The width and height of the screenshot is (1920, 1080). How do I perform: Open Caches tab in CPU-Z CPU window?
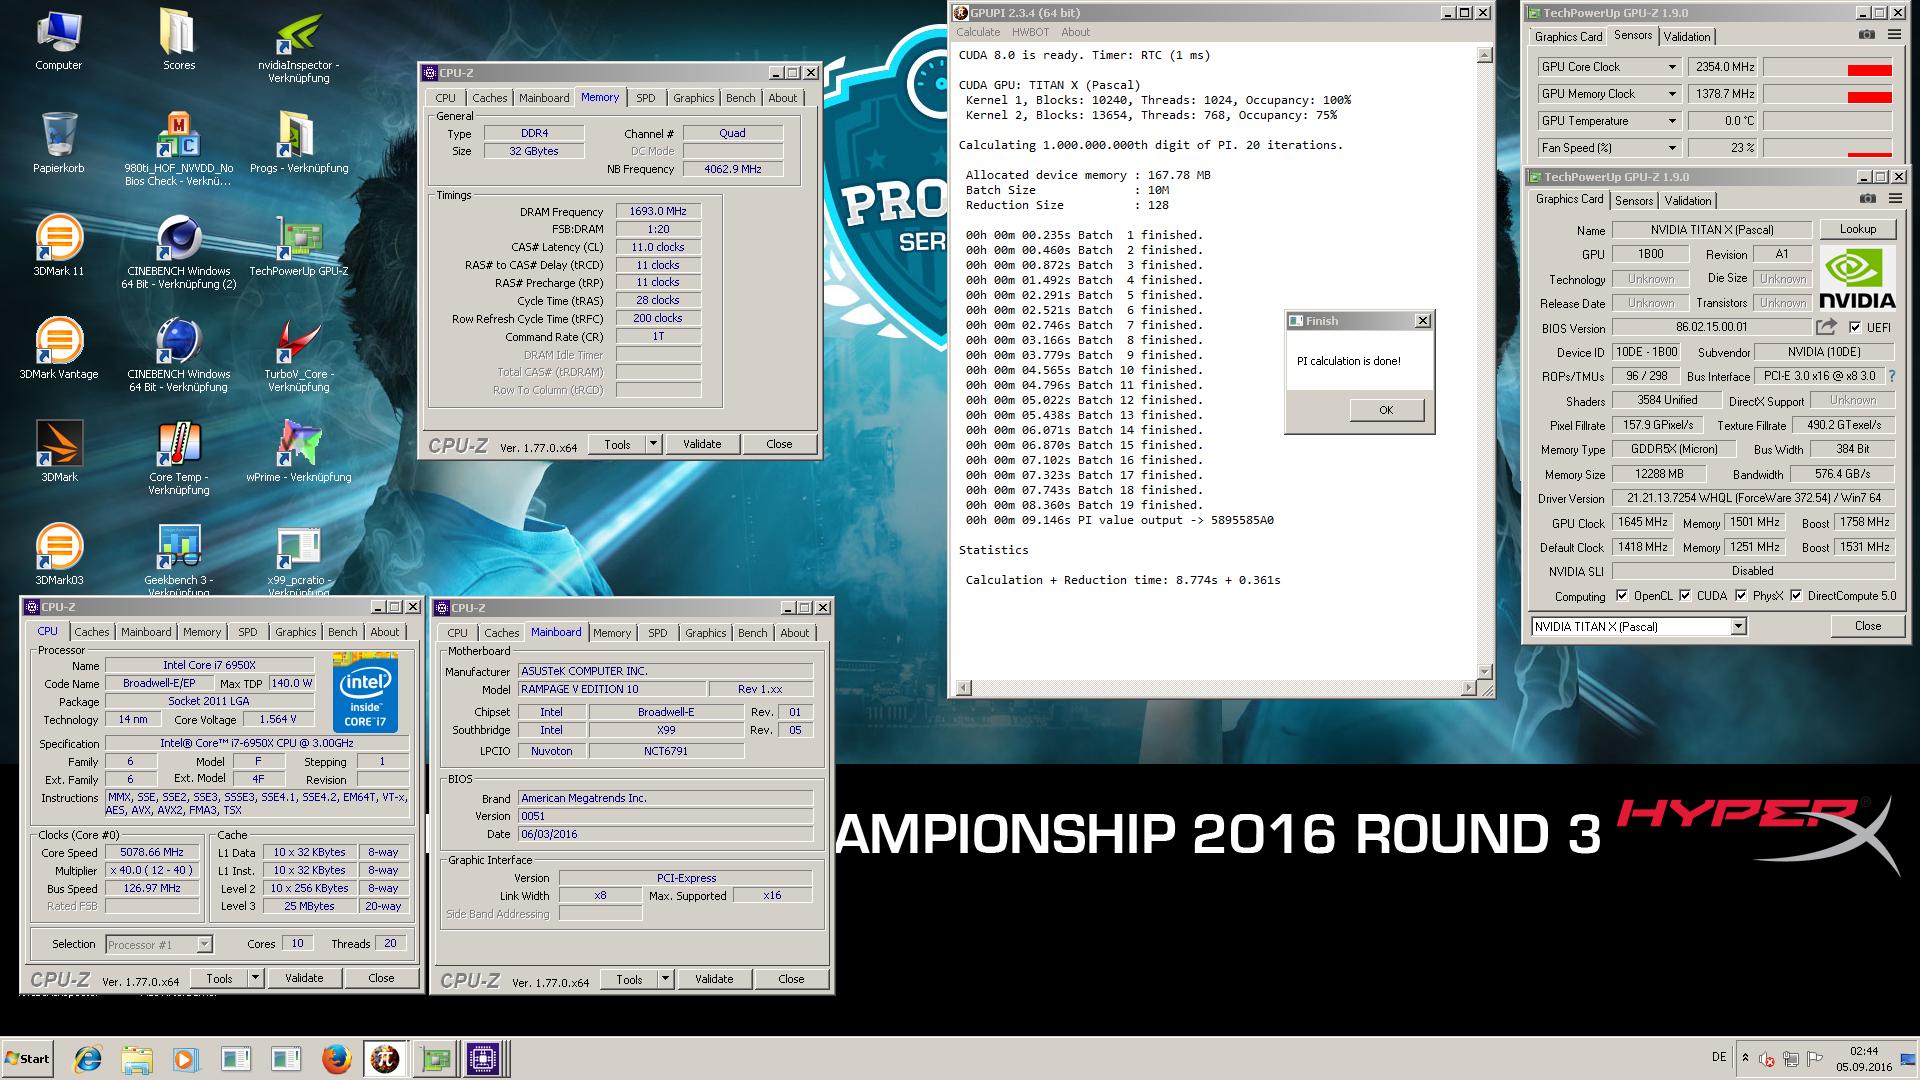point(91,632)
